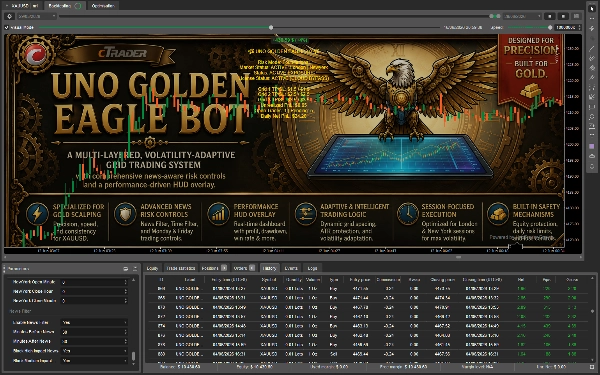This screenshot has width=600, height=375.
Task: Open the Events tab
Action: [x=291, y=268]
